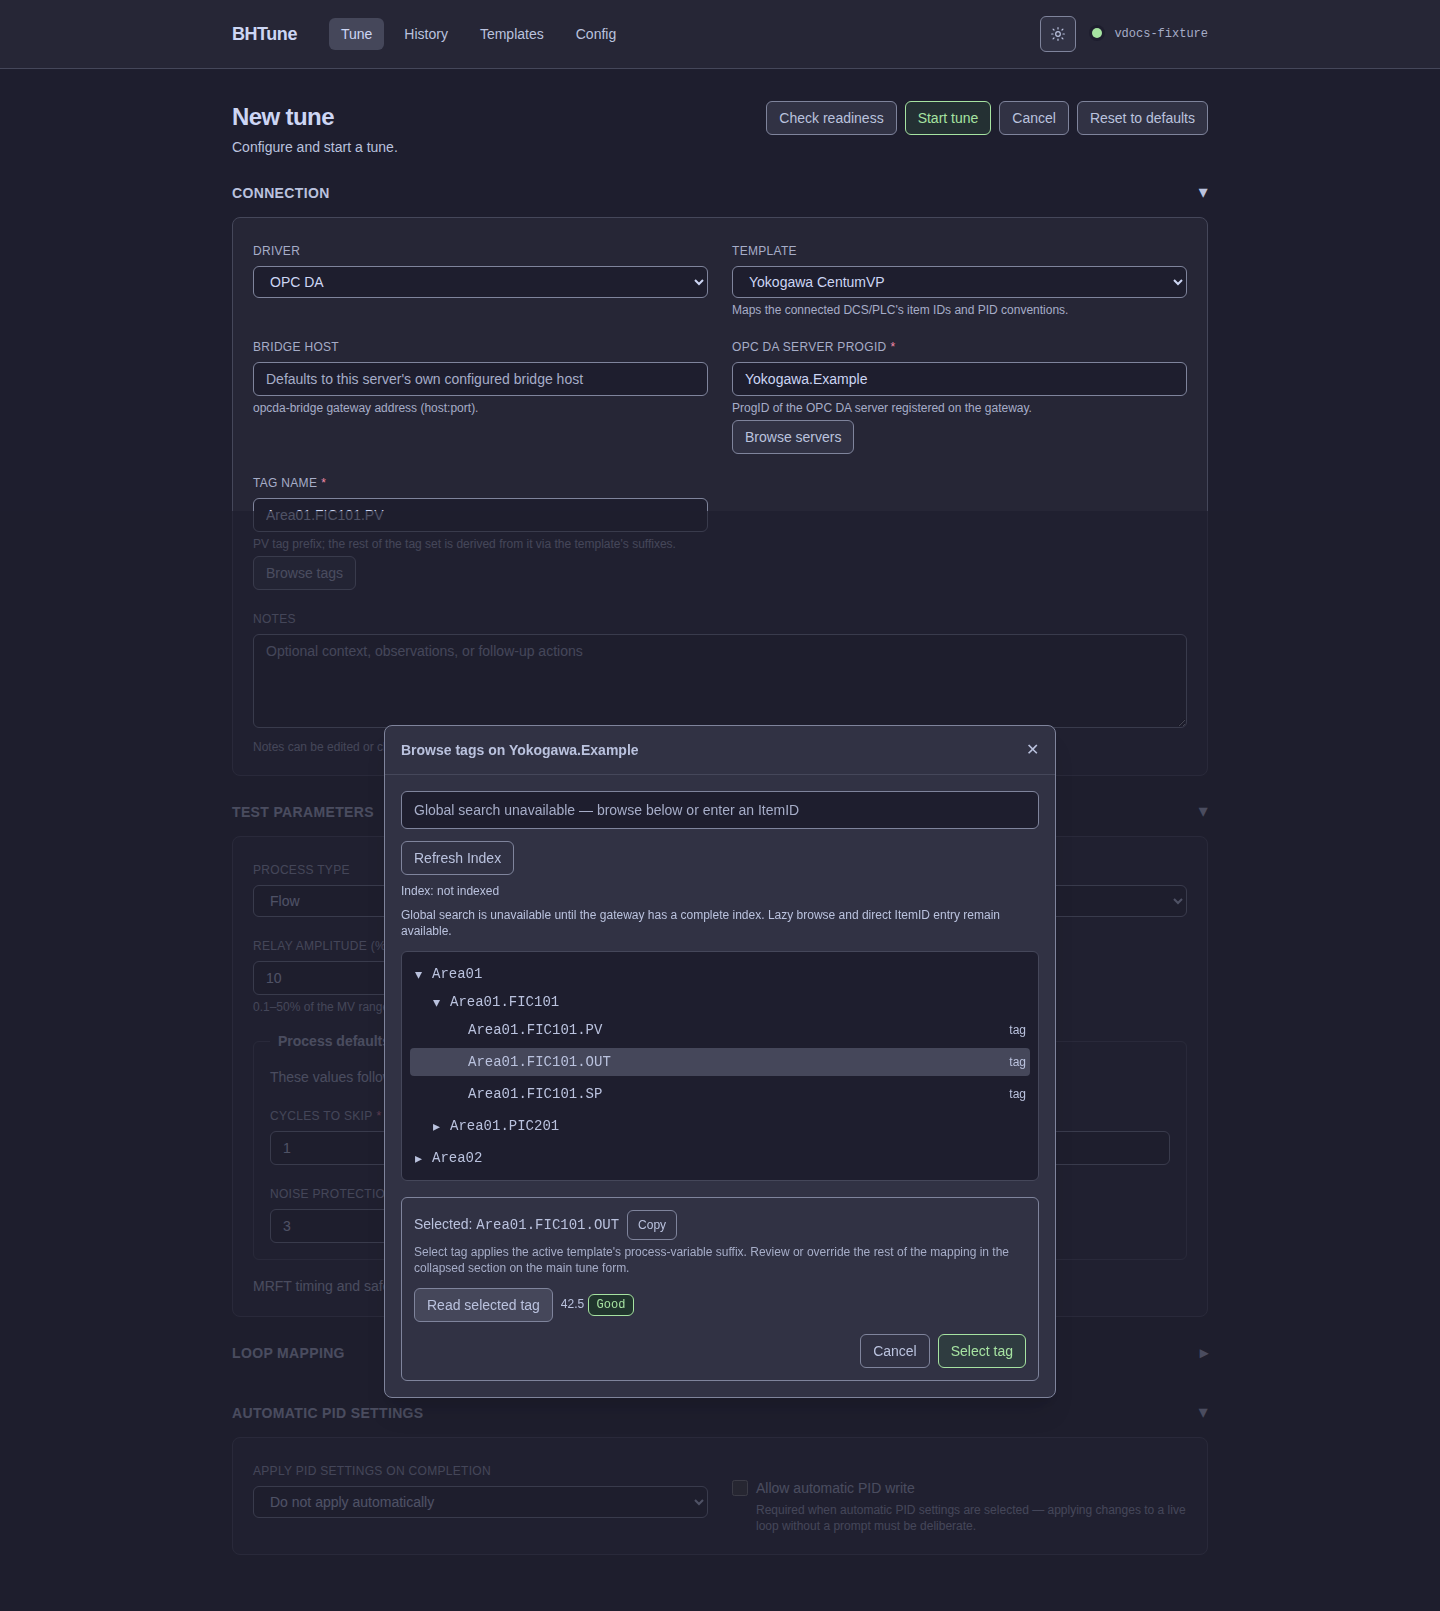Open the Apply PID settings dropdown
The height and width of the screenshot is (1611, 1440).
[480, 1502]
